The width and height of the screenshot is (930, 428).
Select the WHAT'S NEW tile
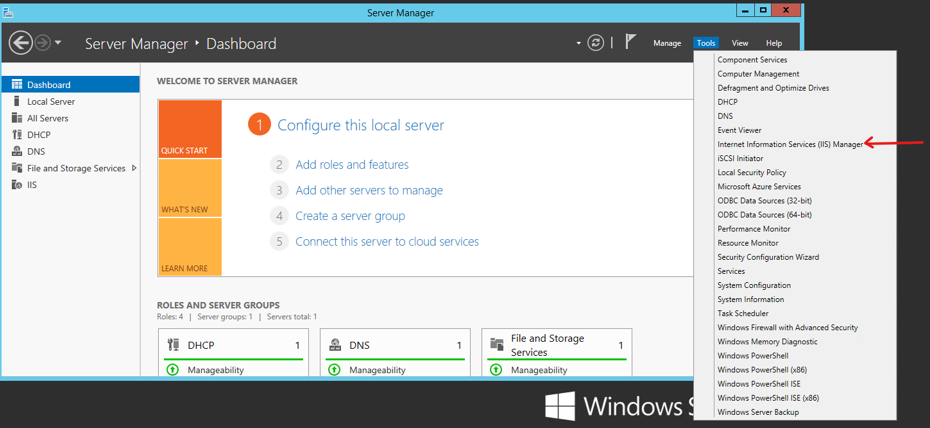[190, 188]
